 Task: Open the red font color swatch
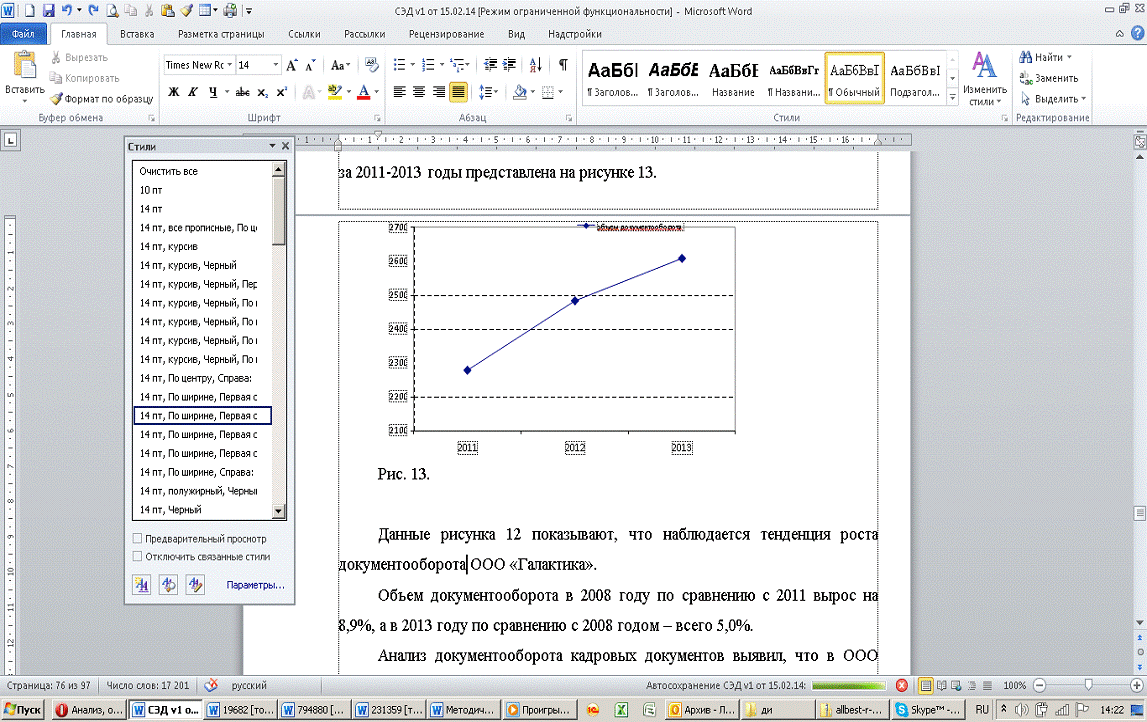coord(362,92)
